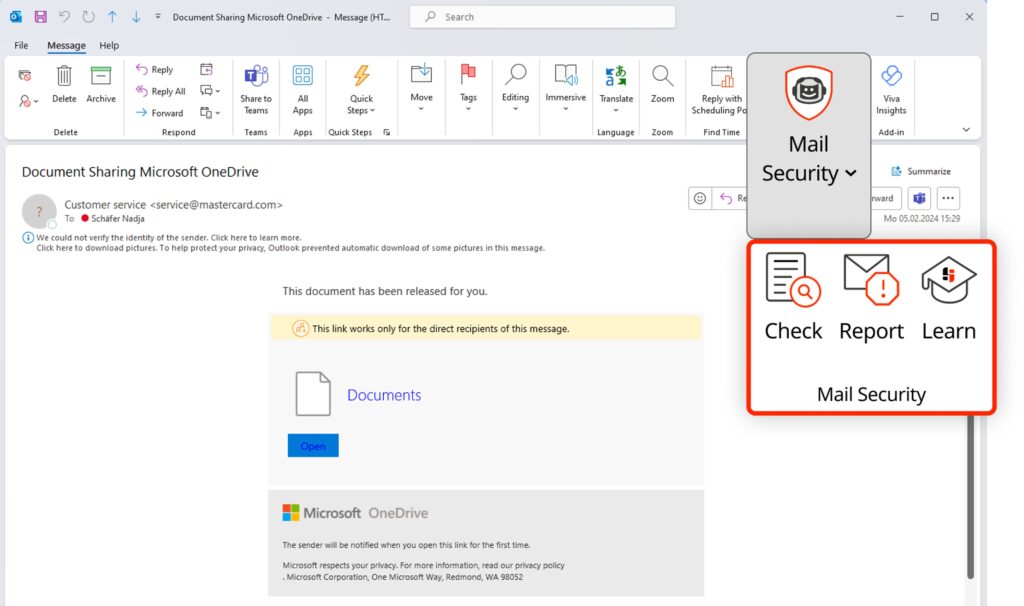Screen dimensions: 1024x606
Task: Click the Translate icon
Action: tap(616, 88)
